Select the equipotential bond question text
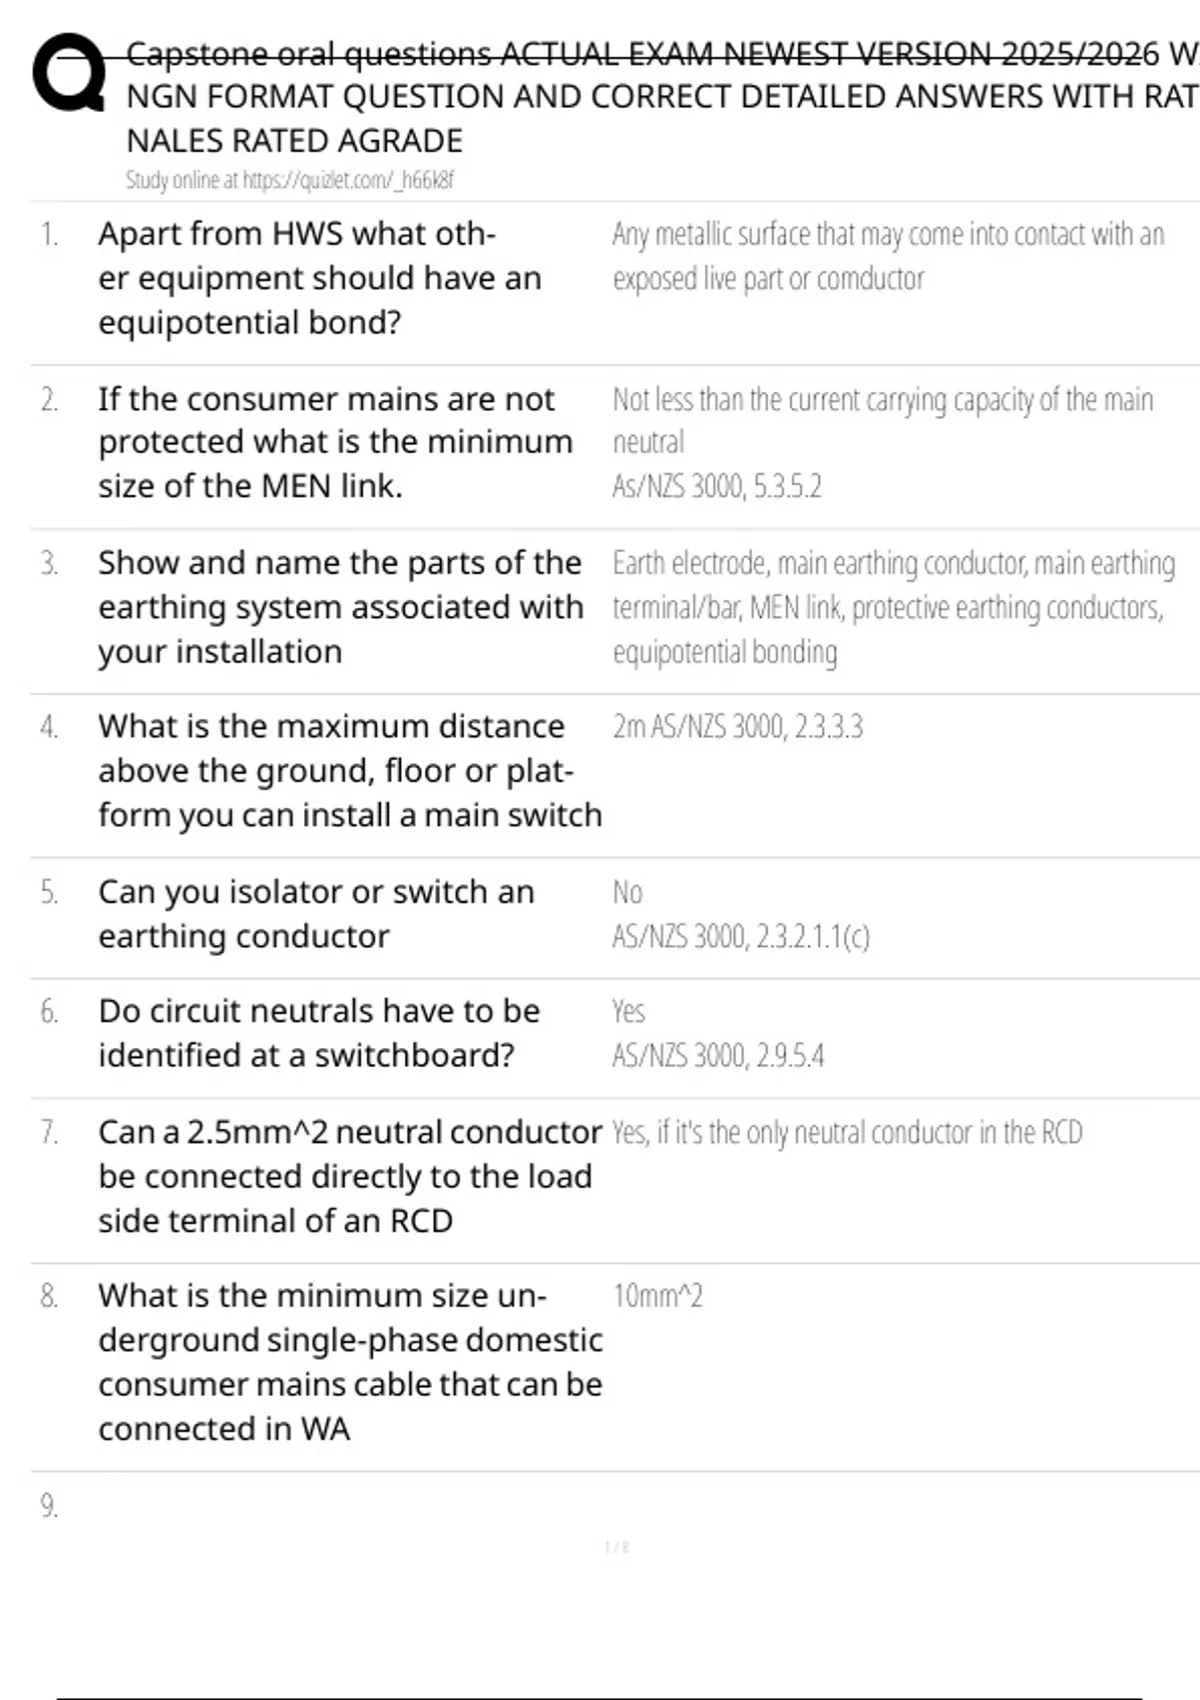 point(319,278)
